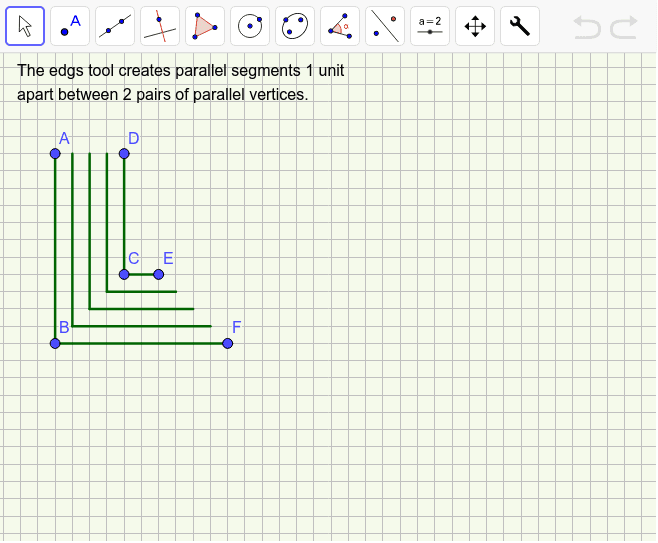Image resolution: width=658 pixels, height=543 pixels.
Task: Select point C on the grid
Action: click(x=124, y=274)
